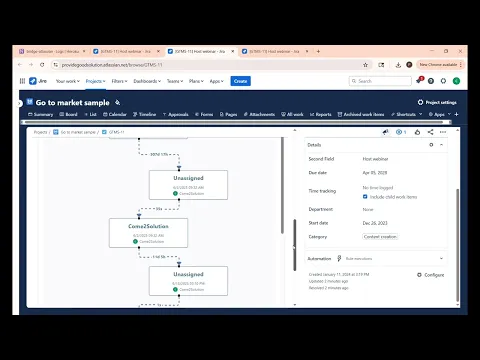This screenshot has height=360, width=480.
Task: Open the notifications bell with red badge
Action: tap(419, 81)
